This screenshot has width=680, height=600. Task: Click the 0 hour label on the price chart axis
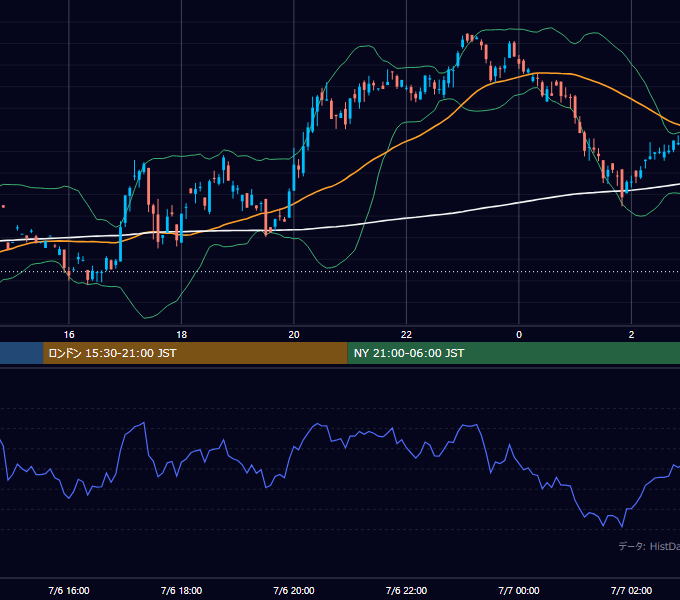pos(519,335)
